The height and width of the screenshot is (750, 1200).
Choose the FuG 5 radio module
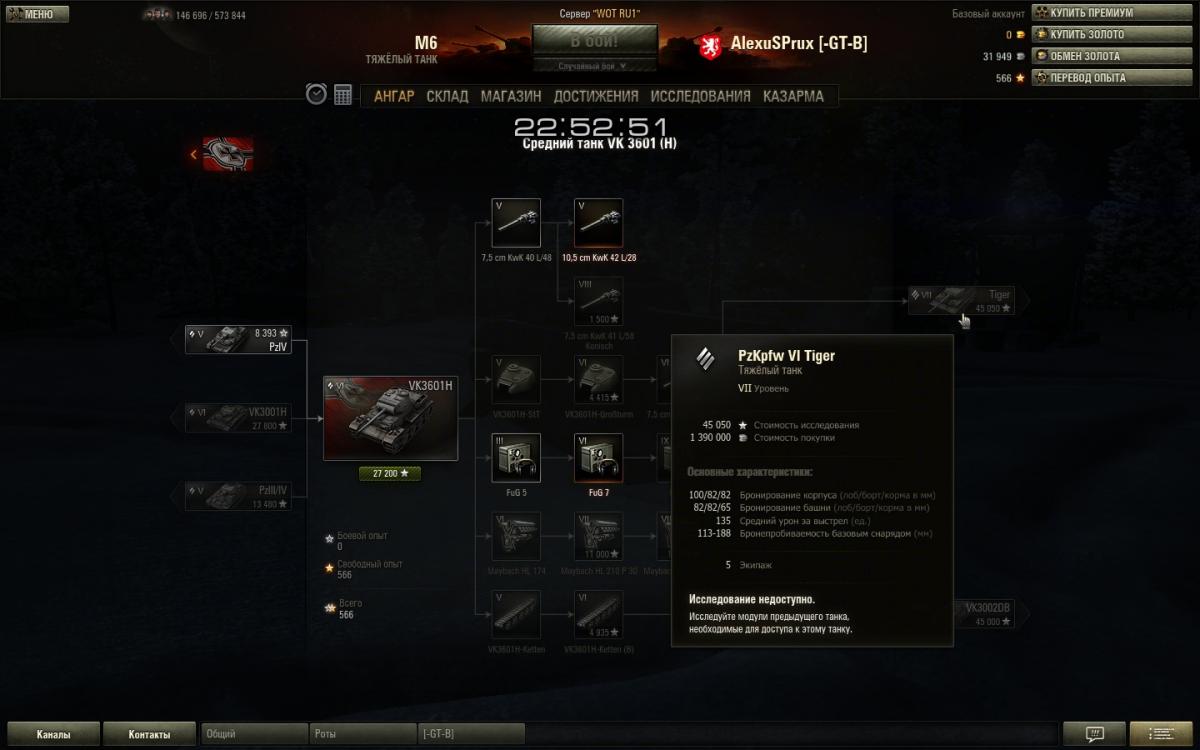tap(517, 458)
